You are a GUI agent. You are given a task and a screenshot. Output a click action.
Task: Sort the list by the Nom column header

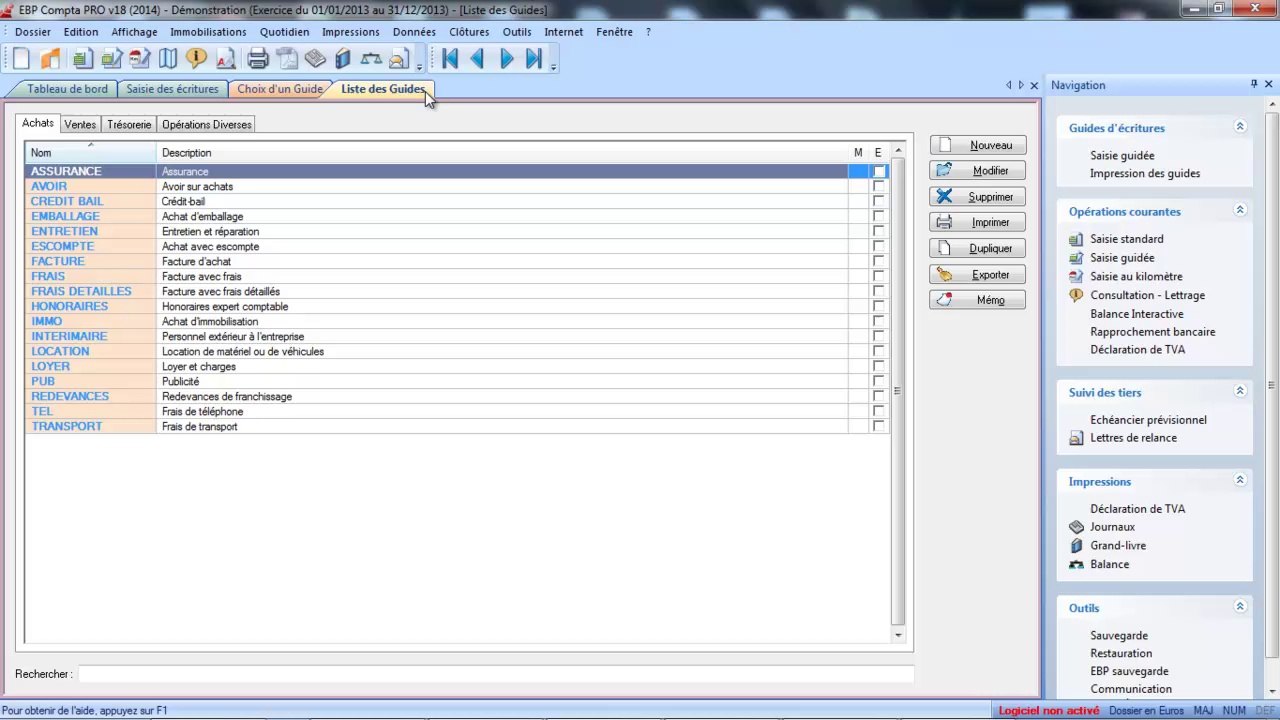[91, 153]
